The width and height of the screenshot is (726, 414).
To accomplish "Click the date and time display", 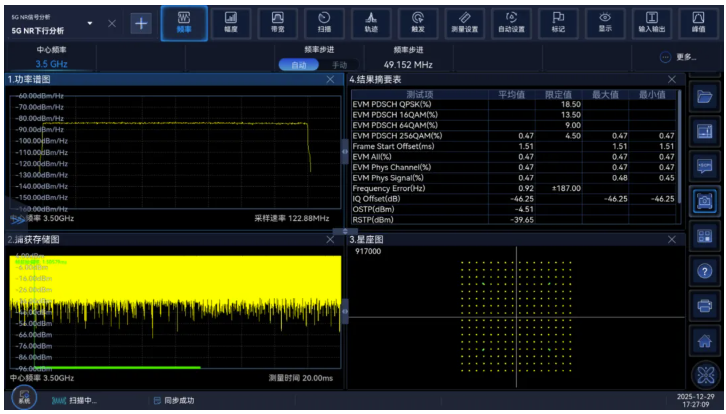I will [x=695, y=401].
